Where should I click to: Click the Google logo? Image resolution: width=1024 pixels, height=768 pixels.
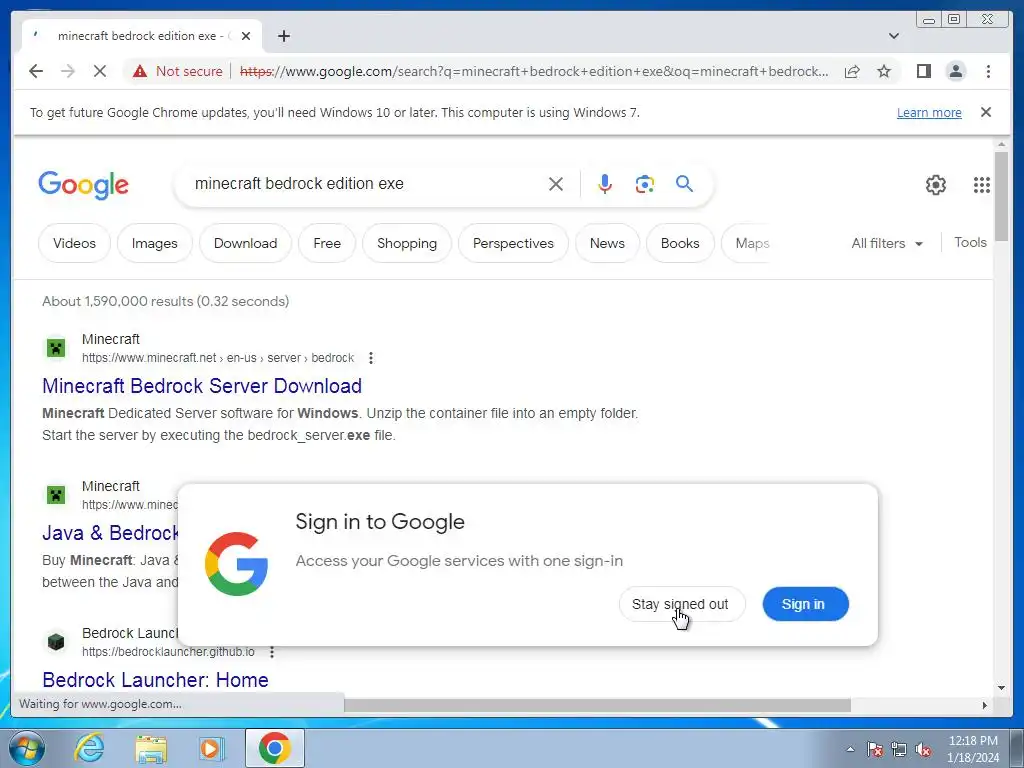(x=84, y=185)
